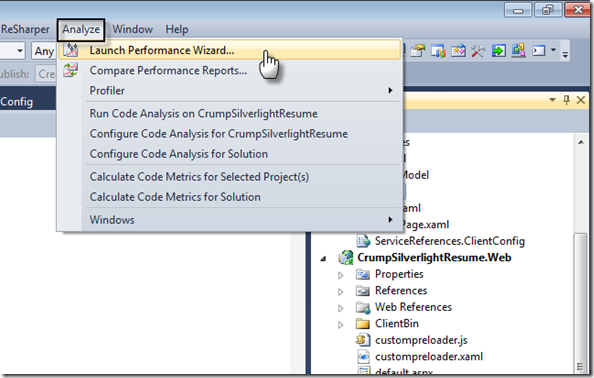Open the Window menu

pyautogui.click(x=133, y=29)
